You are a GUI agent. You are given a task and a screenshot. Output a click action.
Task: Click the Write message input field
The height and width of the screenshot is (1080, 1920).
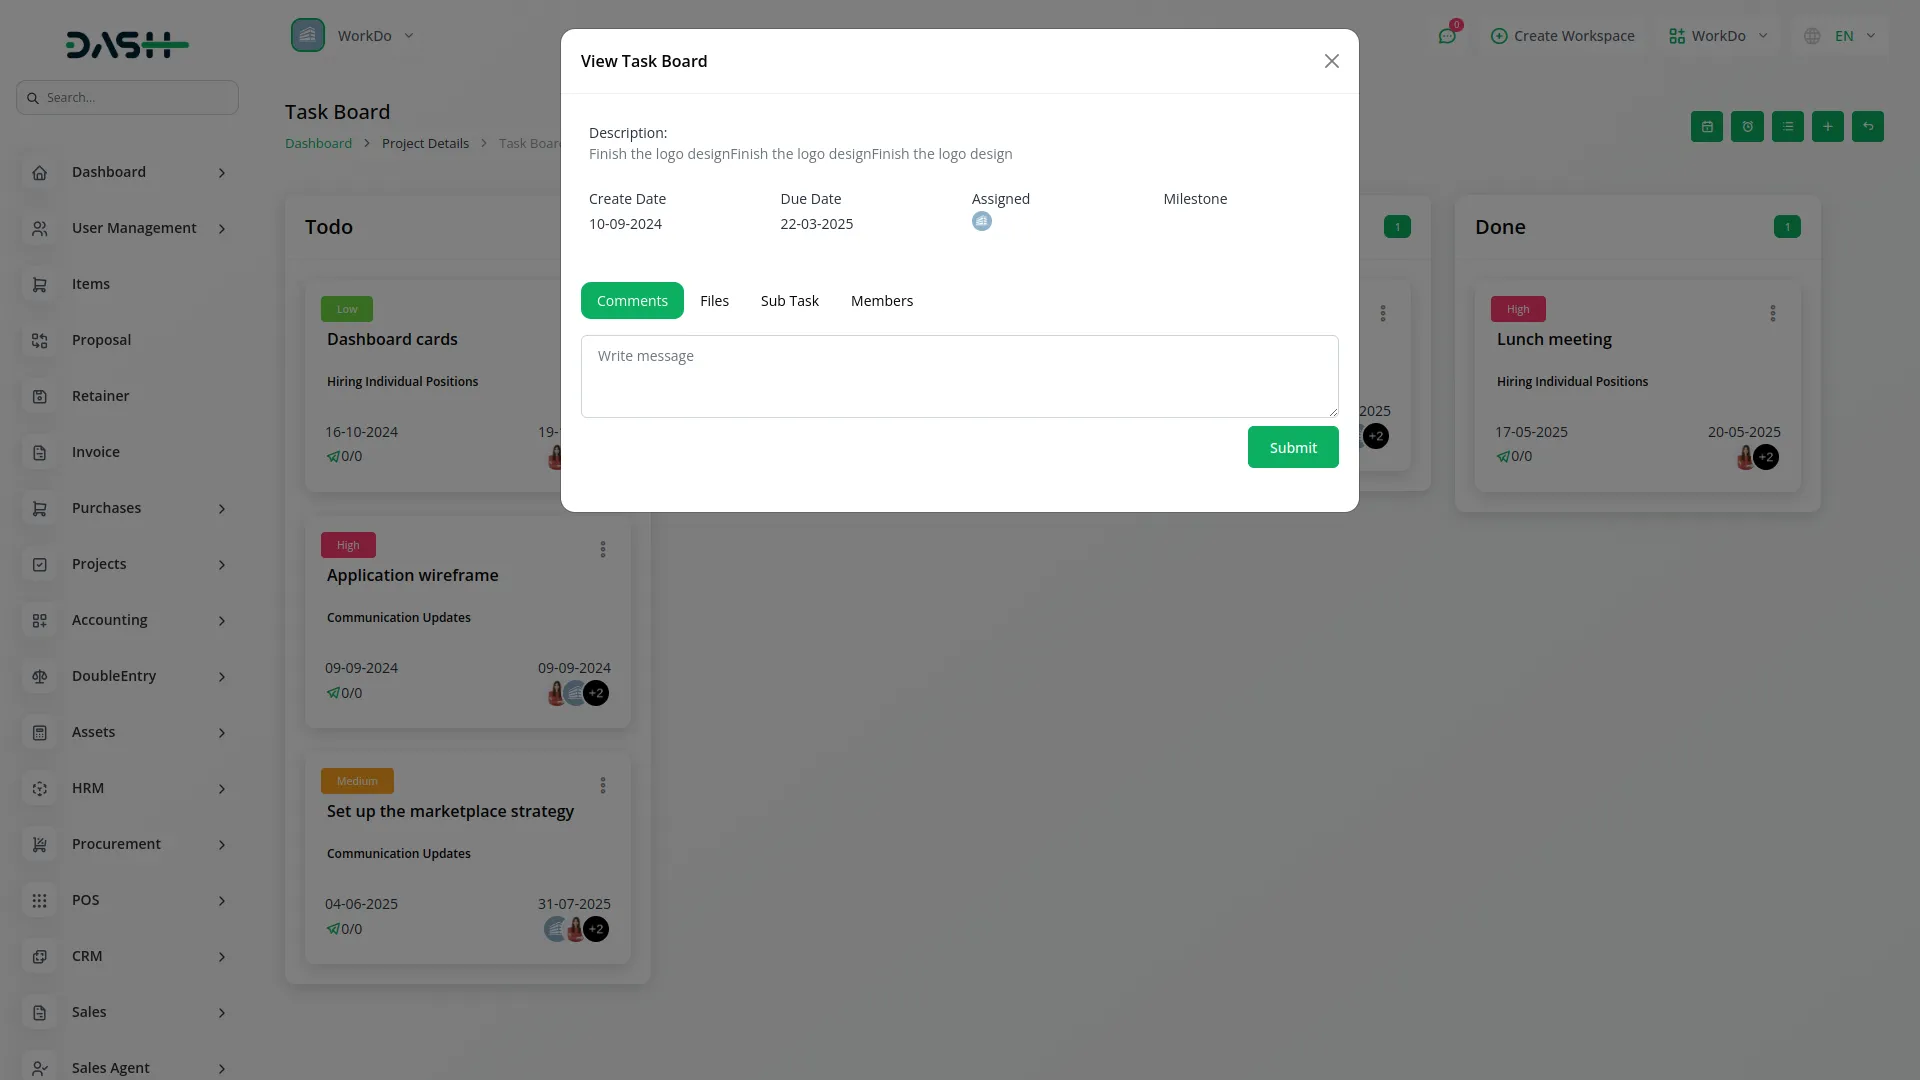958,376
